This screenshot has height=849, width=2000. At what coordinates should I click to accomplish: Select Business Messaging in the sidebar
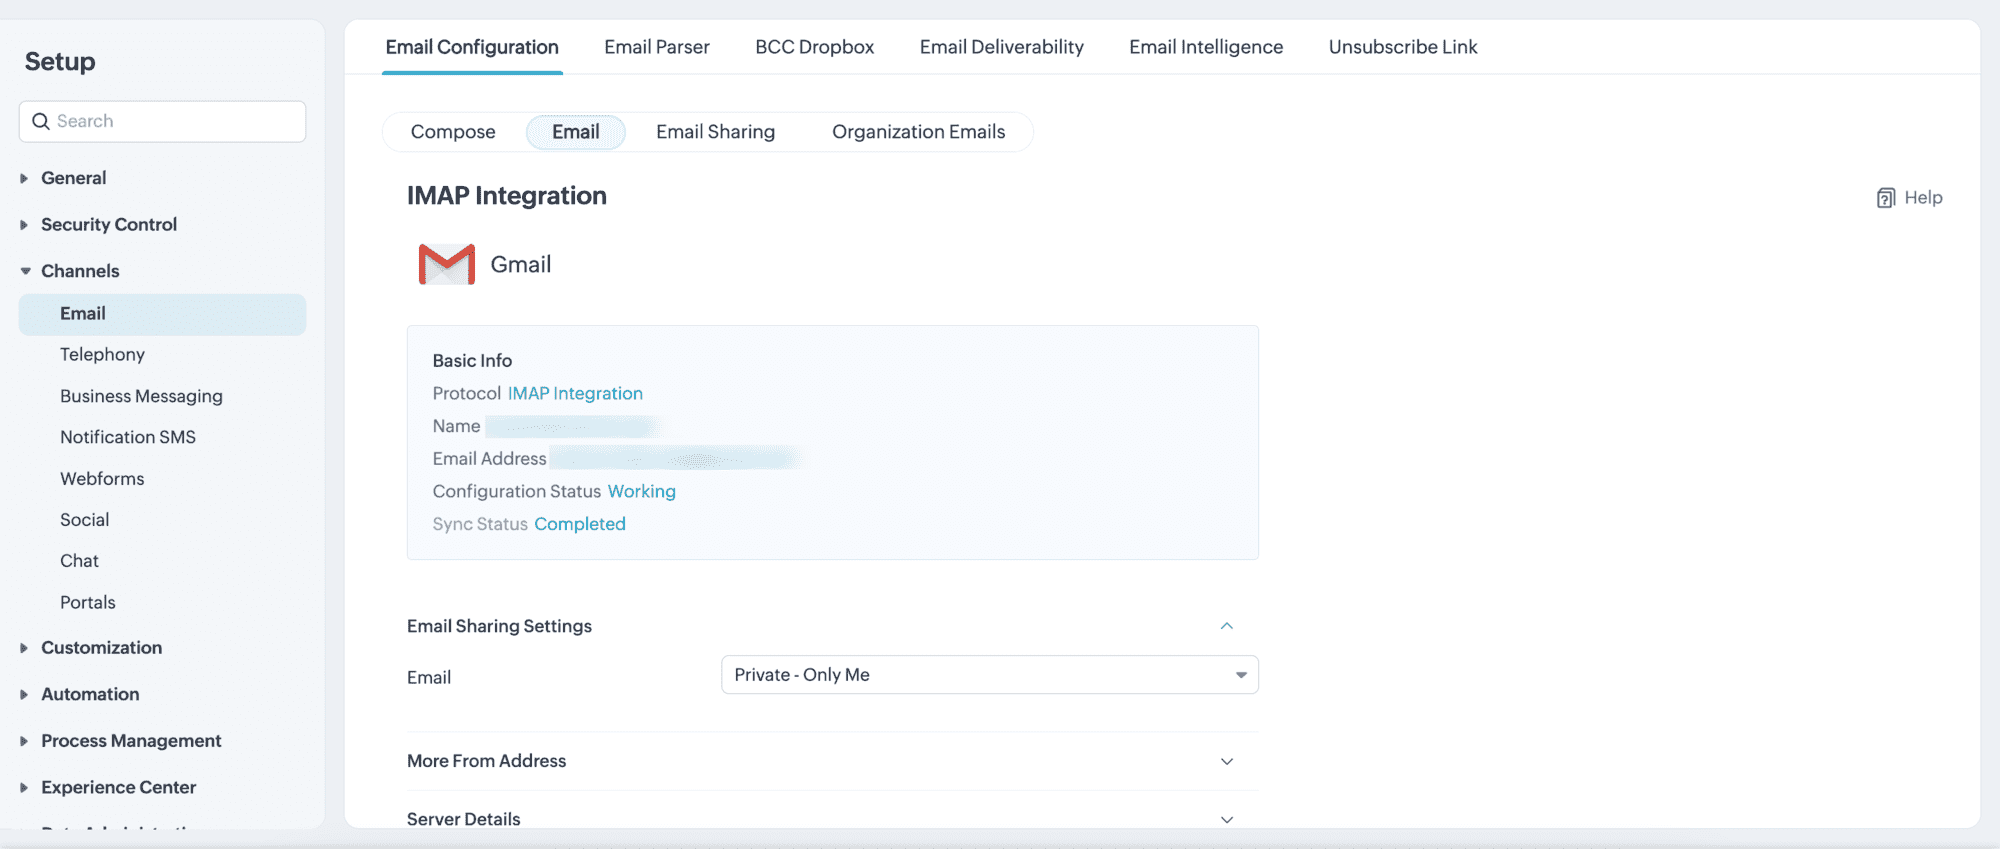point(141,396)
